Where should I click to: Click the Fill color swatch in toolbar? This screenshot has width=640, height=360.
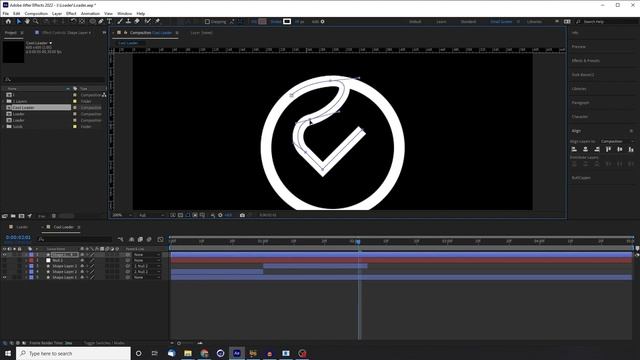pyautogui.click(x=262, y=22)
